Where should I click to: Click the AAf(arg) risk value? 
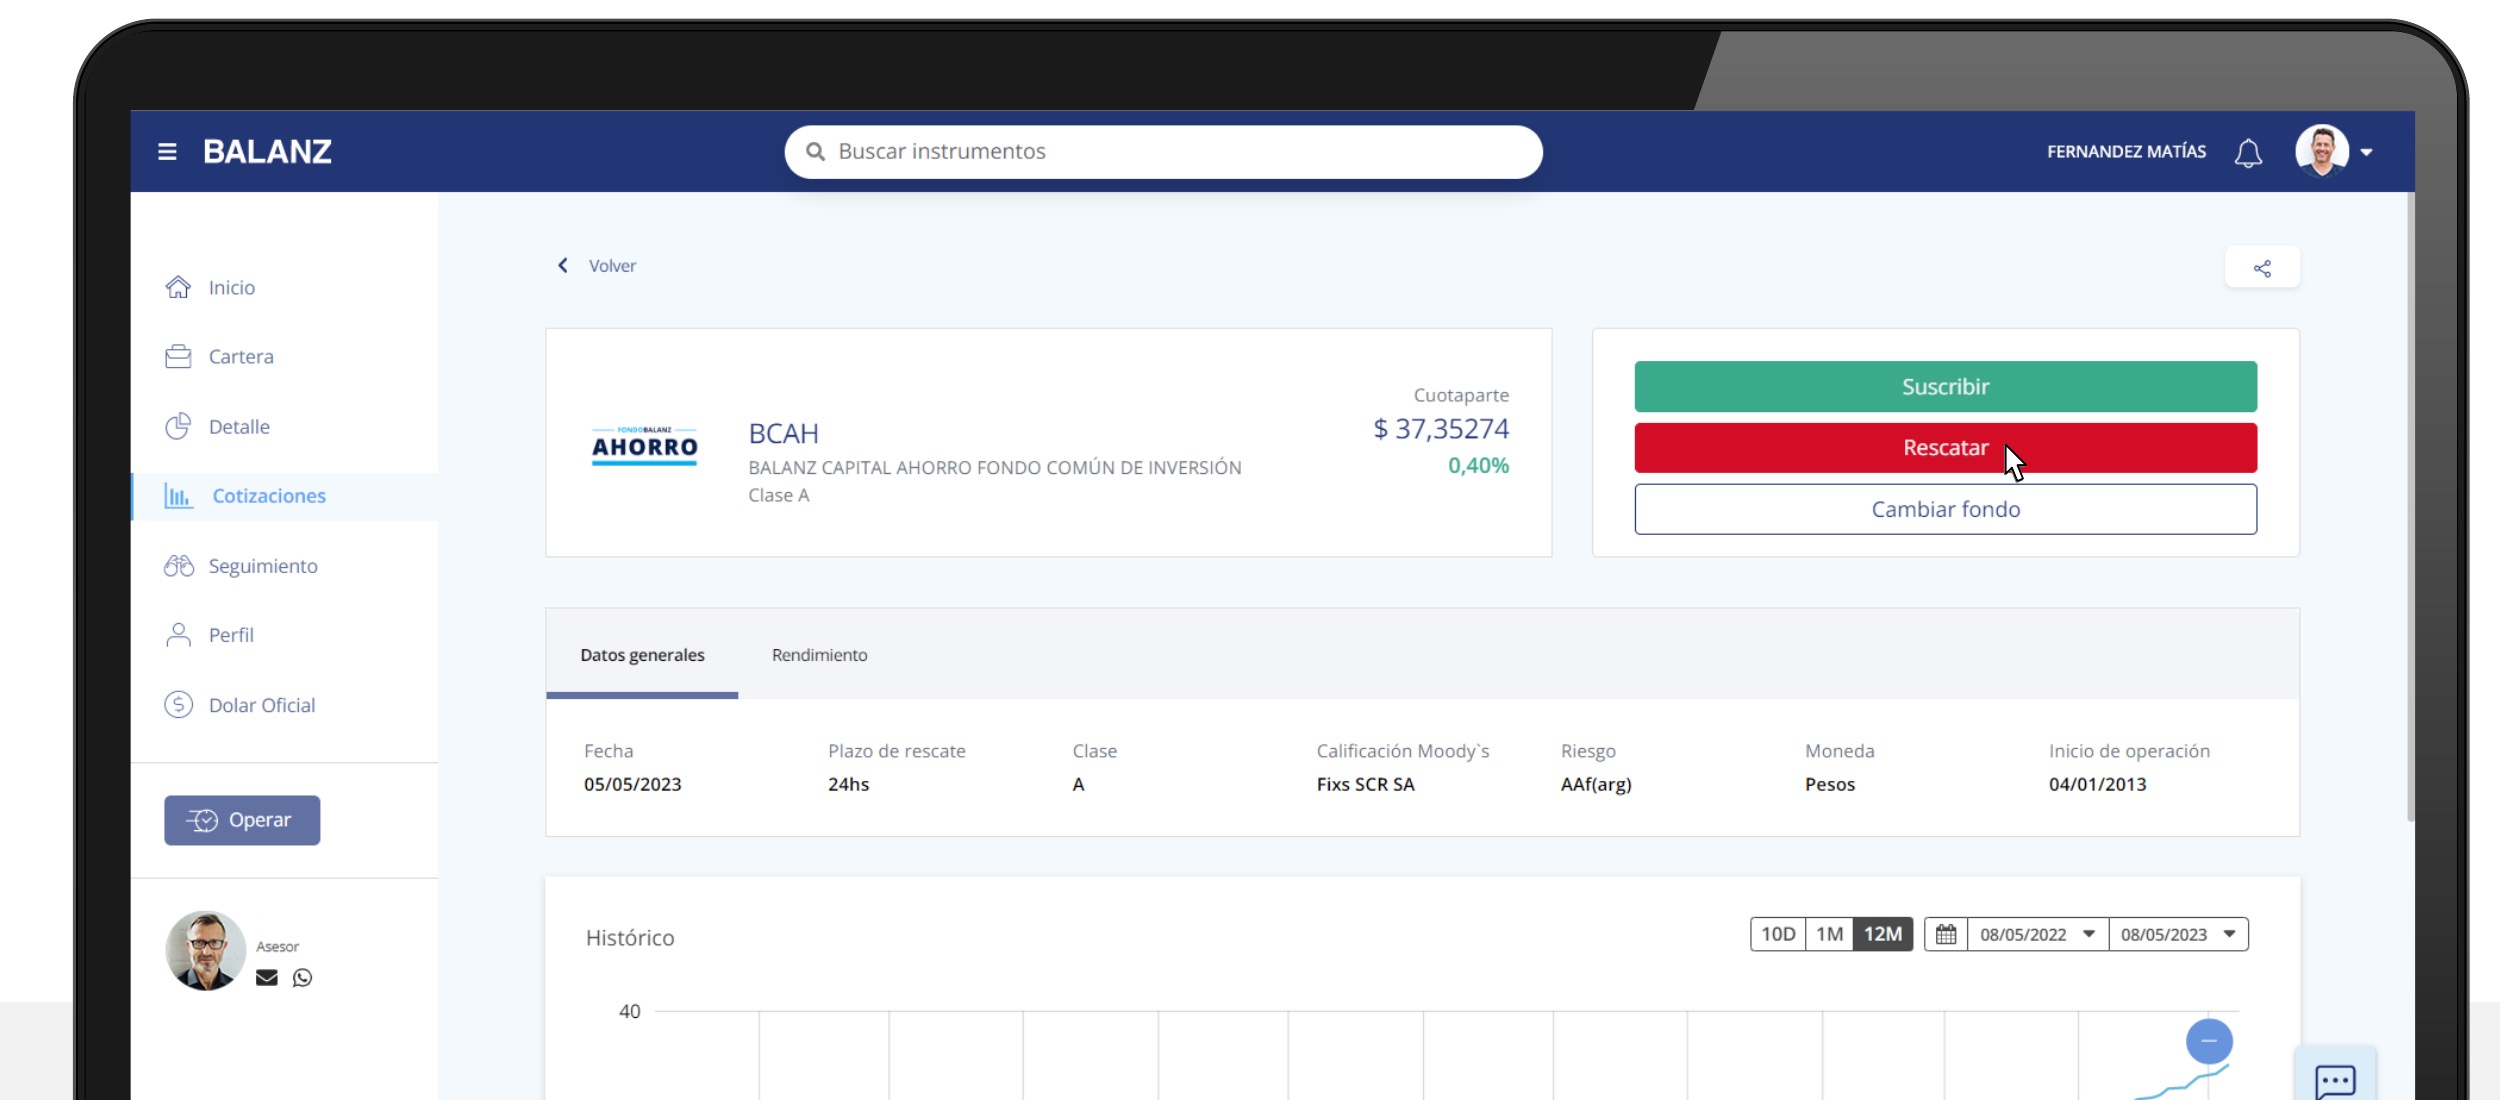(x=1596, y=785)
